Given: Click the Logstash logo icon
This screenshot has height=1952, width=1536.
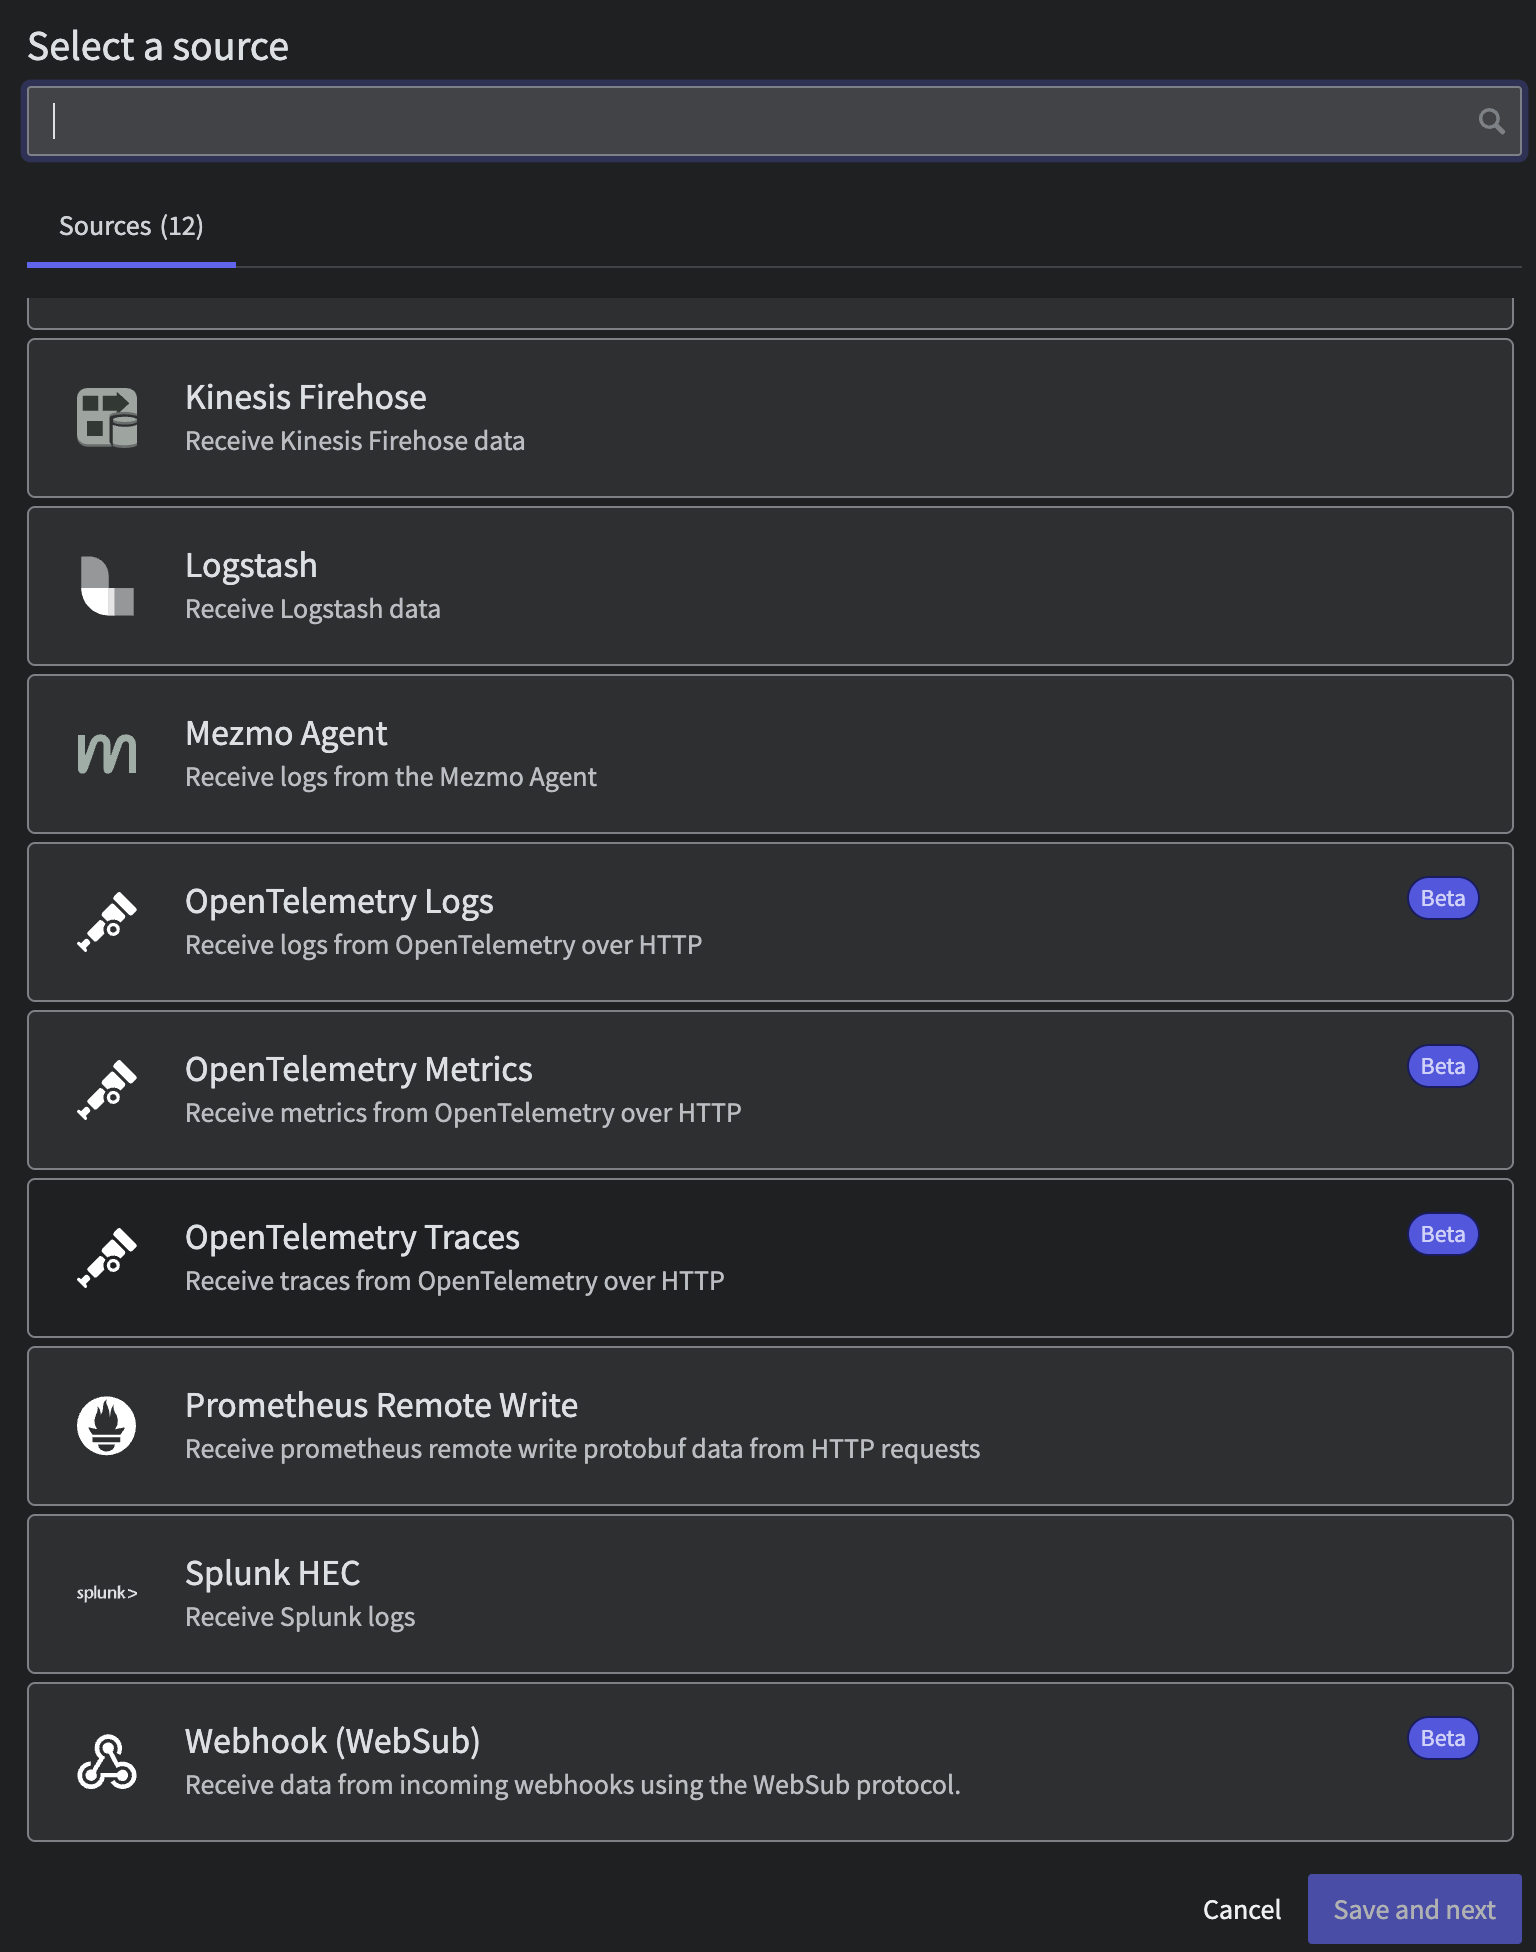Looking at the screenshot, I should tap(107, 585).
